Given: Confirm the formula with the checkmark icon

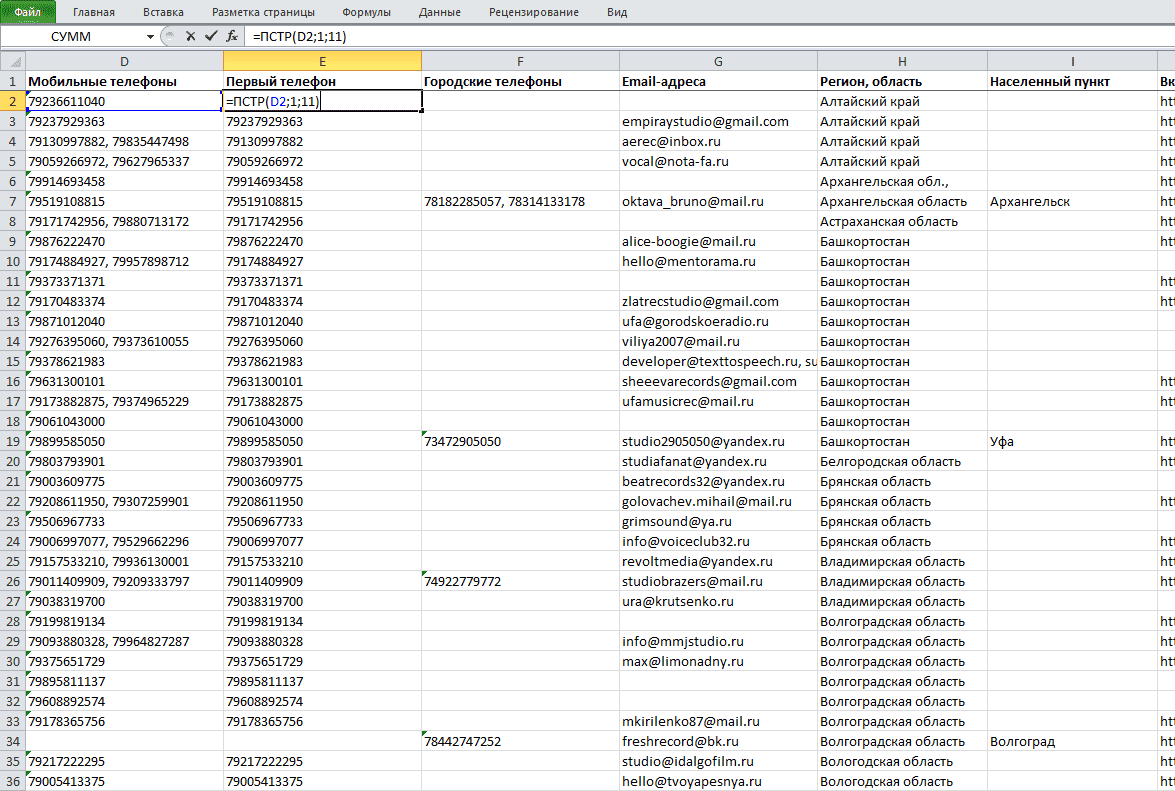Looking at the screenshot, I should click(211, 36).
